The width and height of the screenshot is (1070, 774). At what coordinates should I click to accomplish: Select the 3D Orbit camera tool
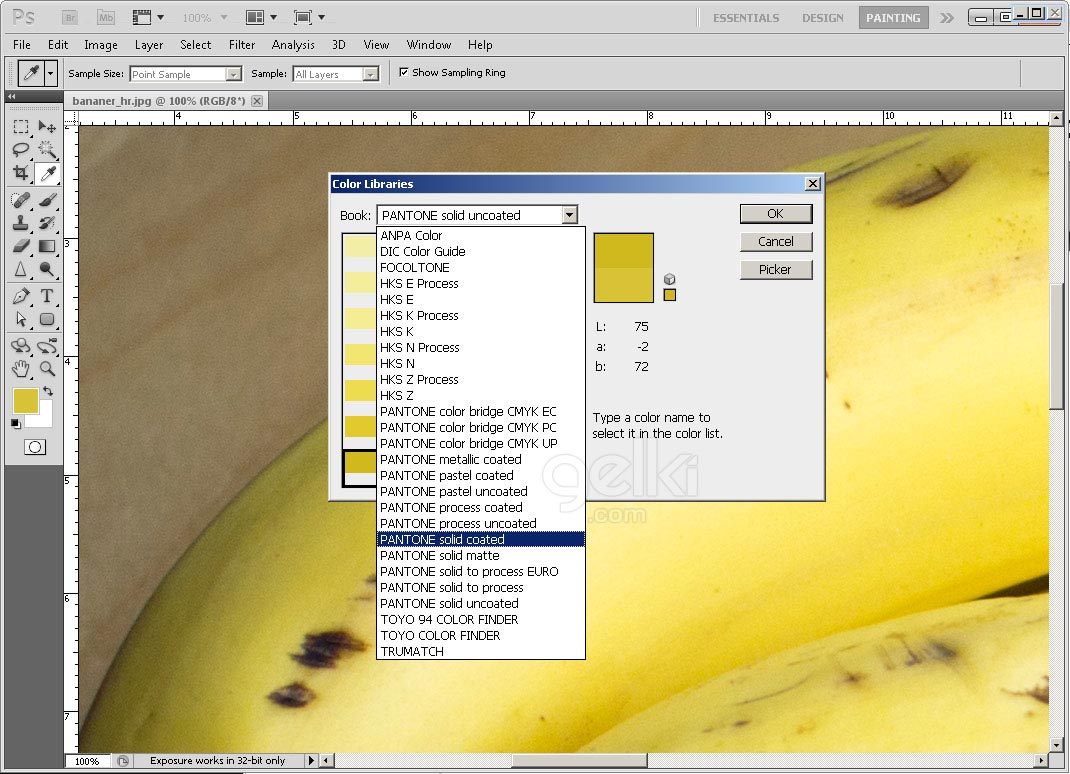tap(47, 346)
